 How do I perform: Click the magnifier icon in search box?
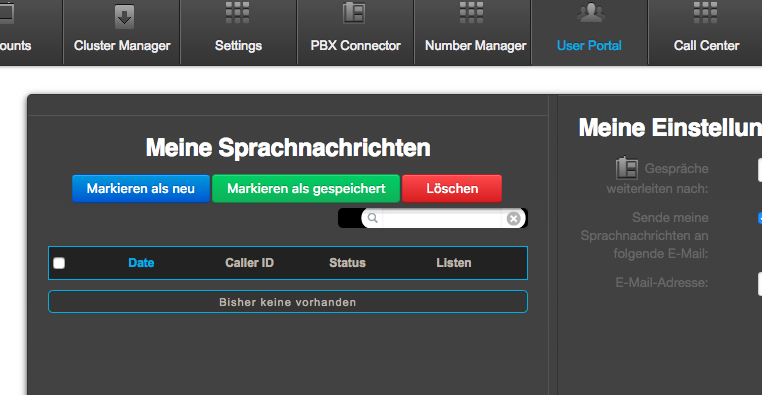pyautogui.click(x=373, y=218)
